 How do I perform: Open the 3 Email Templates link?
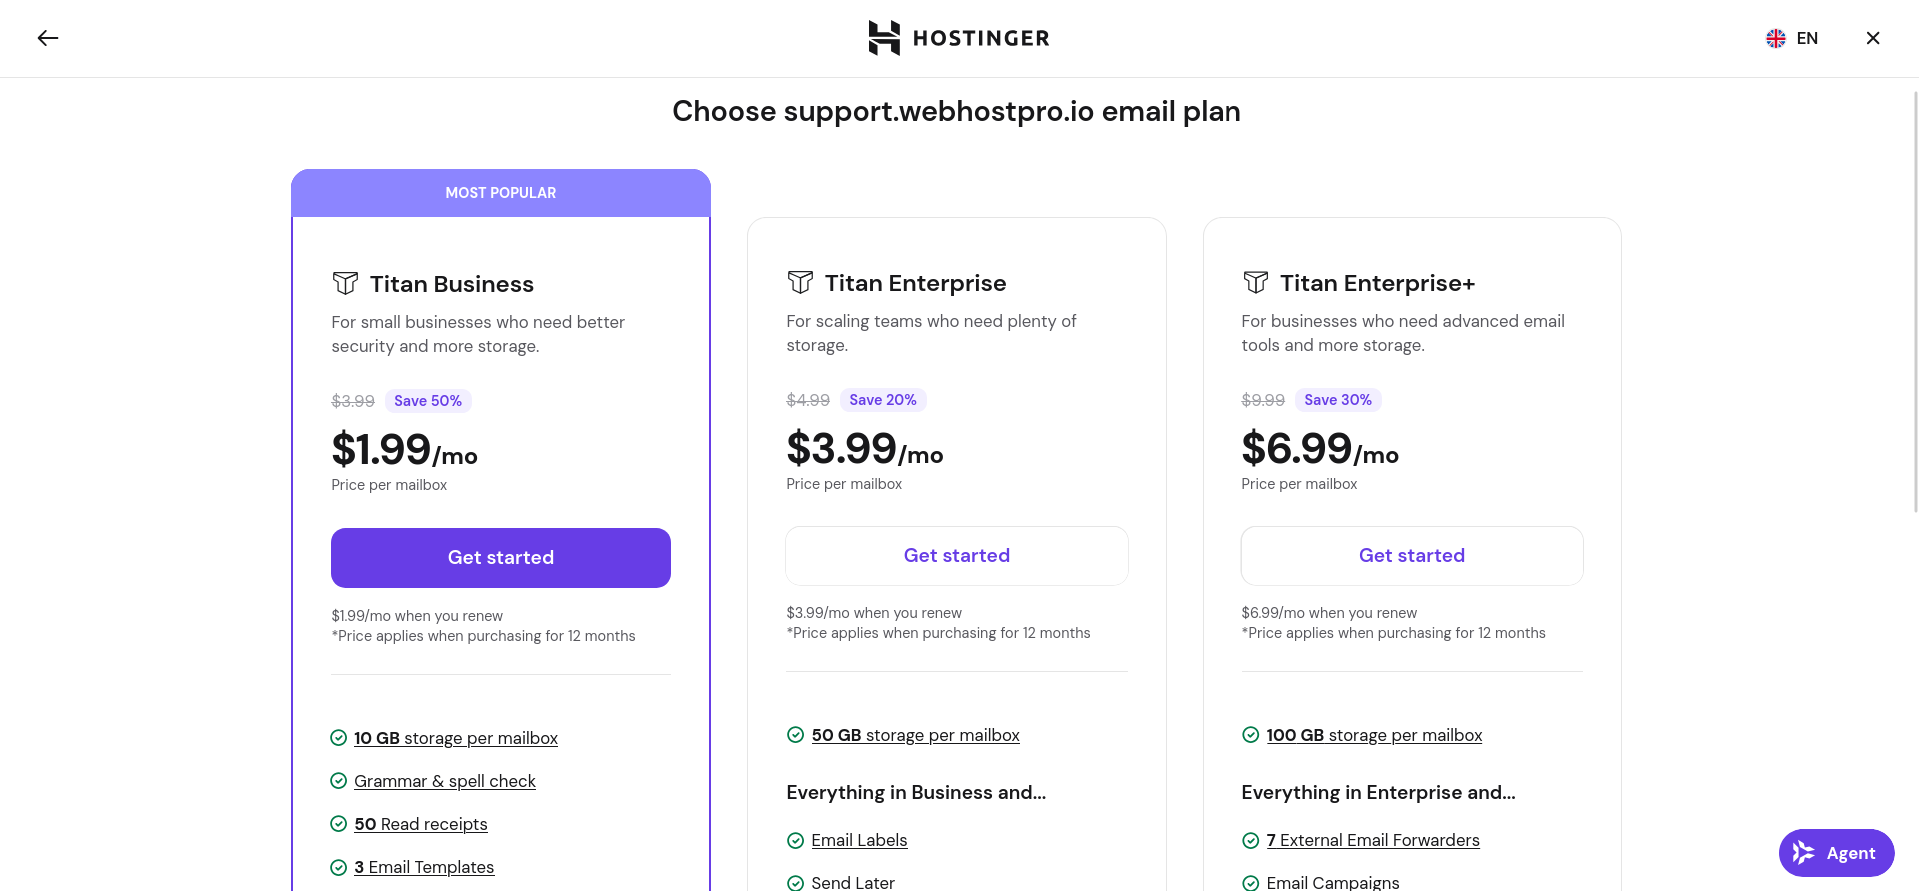click(x=424, y=867)
